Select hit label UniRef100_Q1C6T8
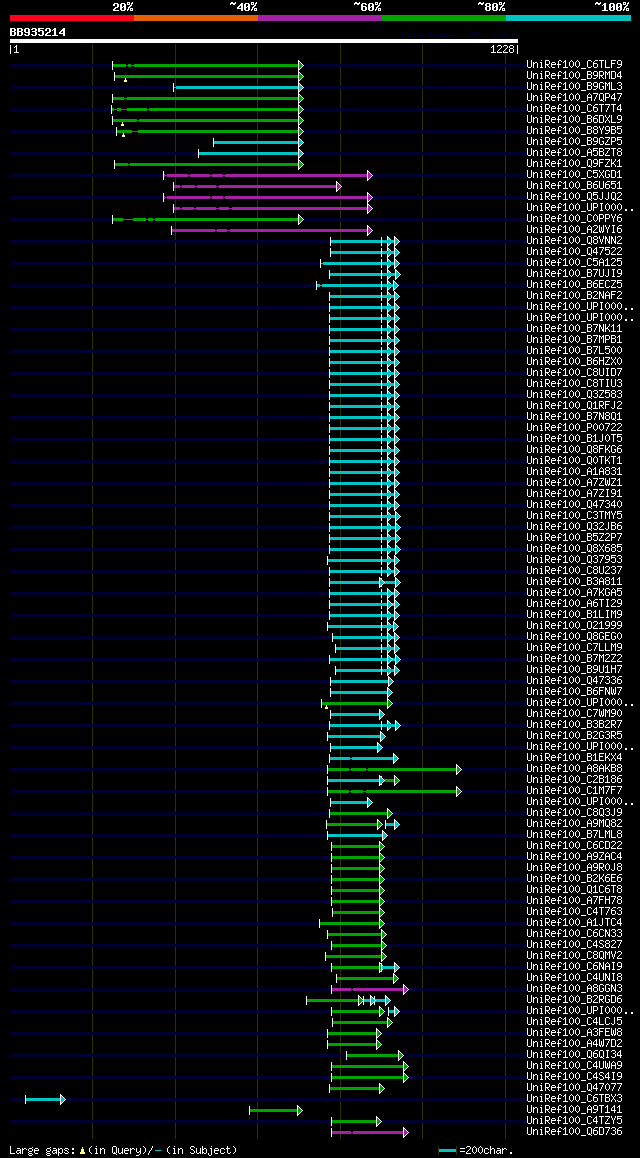Viewport: 640px width, 1158px height. pyautogui.click(x=574, y=889)
